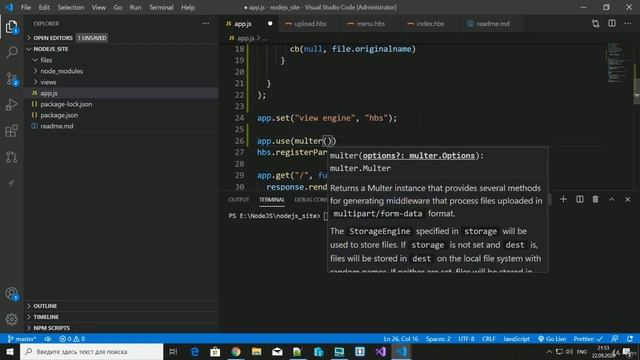Open the Search view in activity bar

tap(11, 52)
